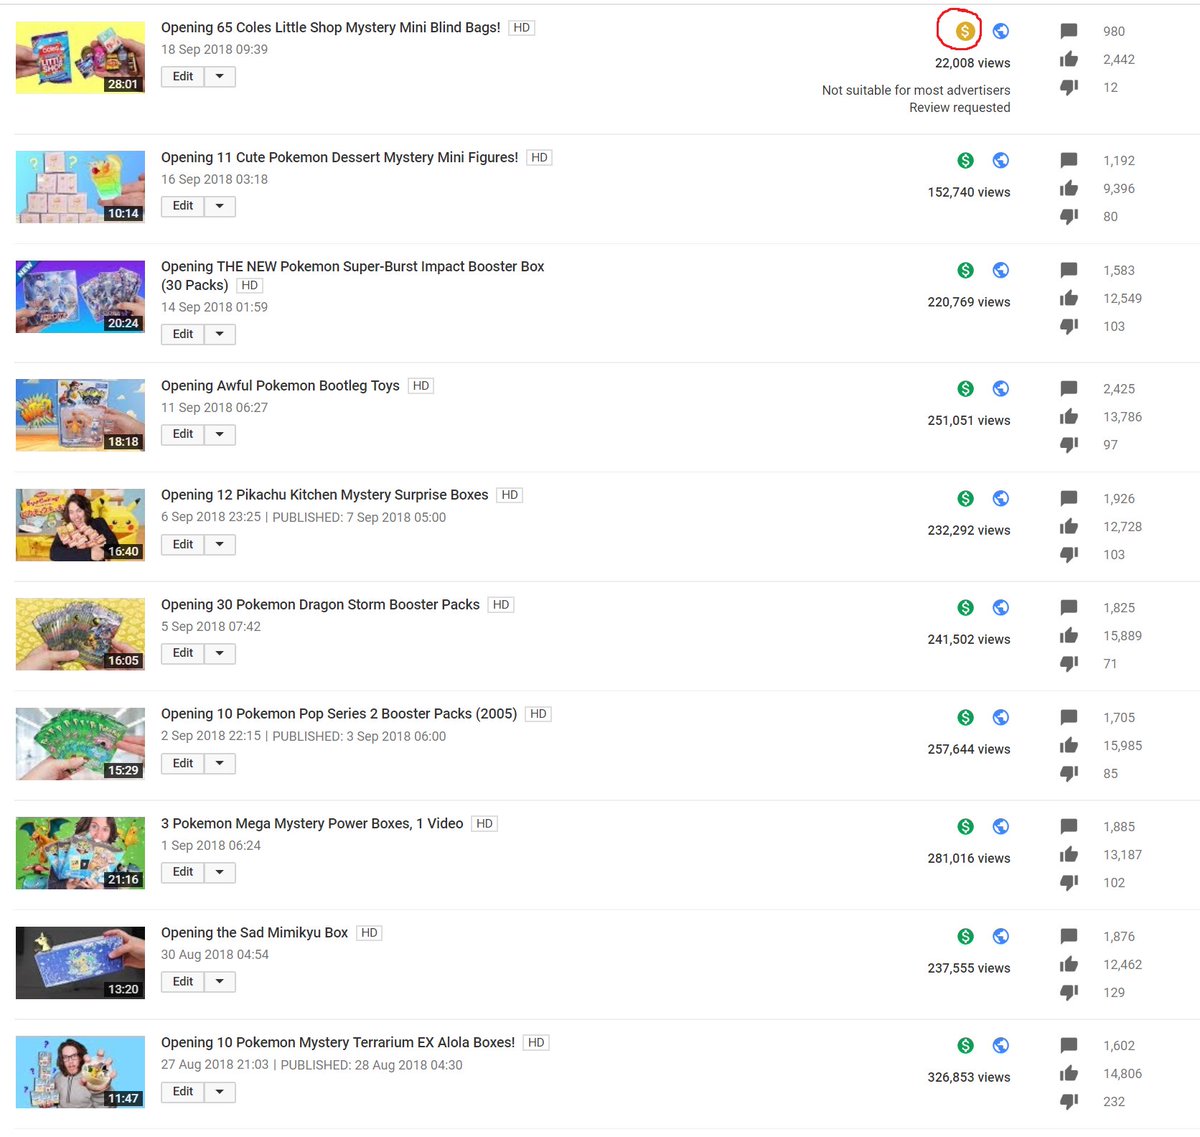The width and height of the screenshot is (1200, 1137).
Task: Click globe icon for Terrarium EX Alola Boxes
Action: pyautogui.click(x=1000, y=1045)
